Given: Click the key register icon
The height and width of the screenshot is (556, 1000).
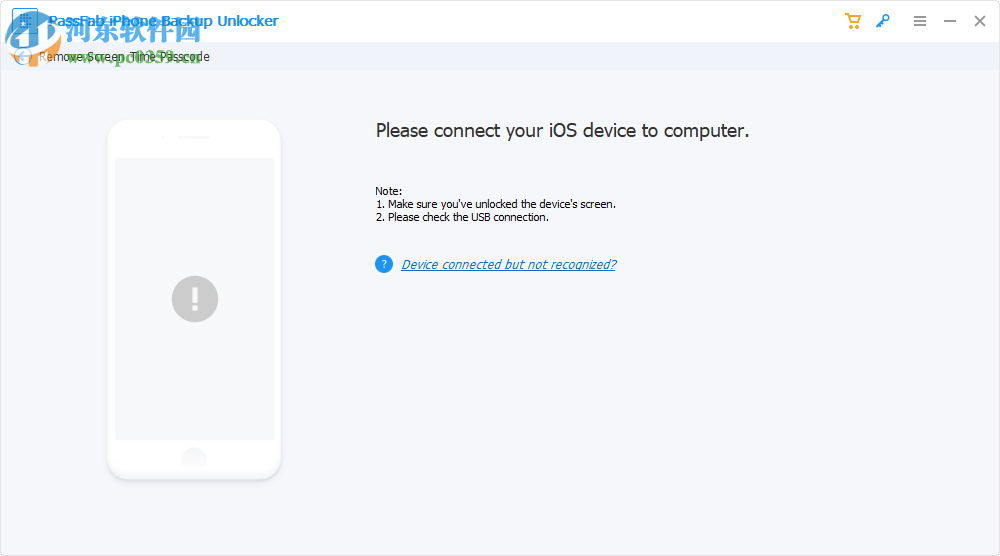Looking at the screenshot, I should [883, 21].
